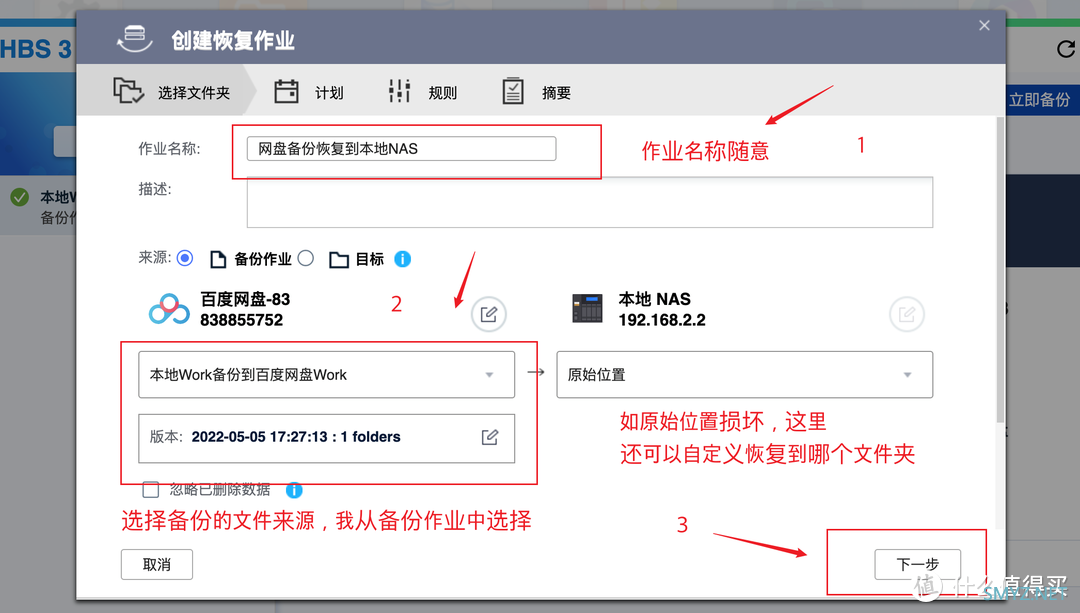Open the 本地Work备份到百度网盘Work job dropdown

coord(326,375)
